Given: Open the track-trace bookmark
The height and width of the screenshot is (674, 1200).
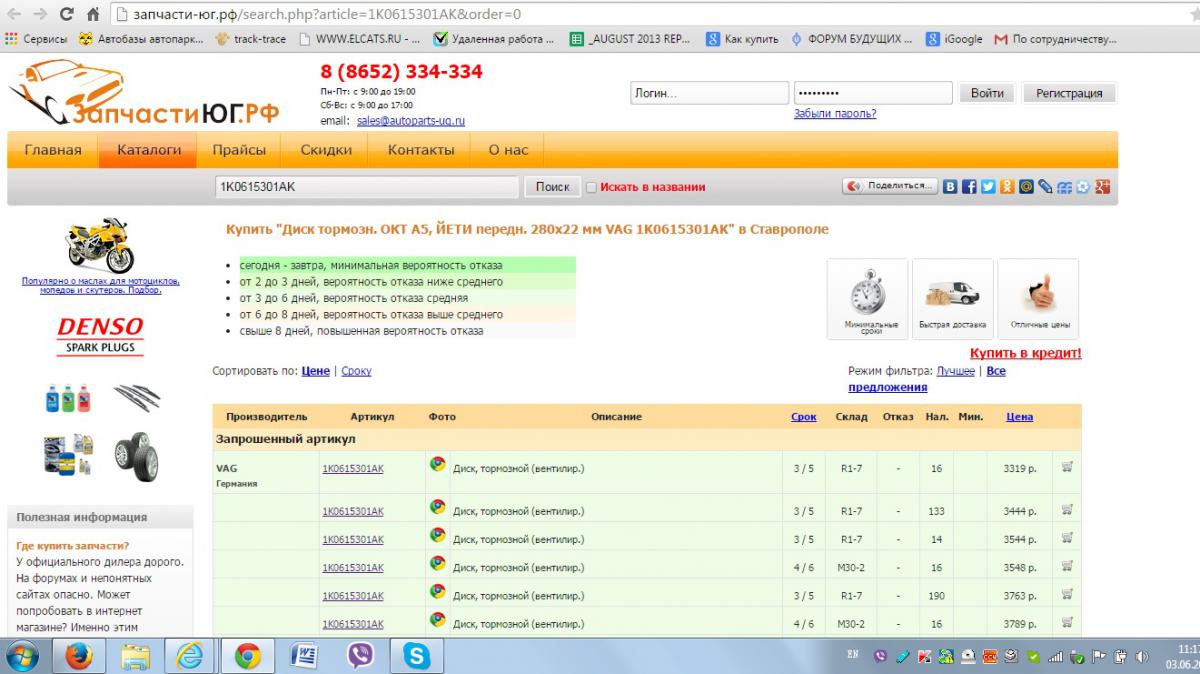Looking at the screenshot, I should [x=251, y=39].
